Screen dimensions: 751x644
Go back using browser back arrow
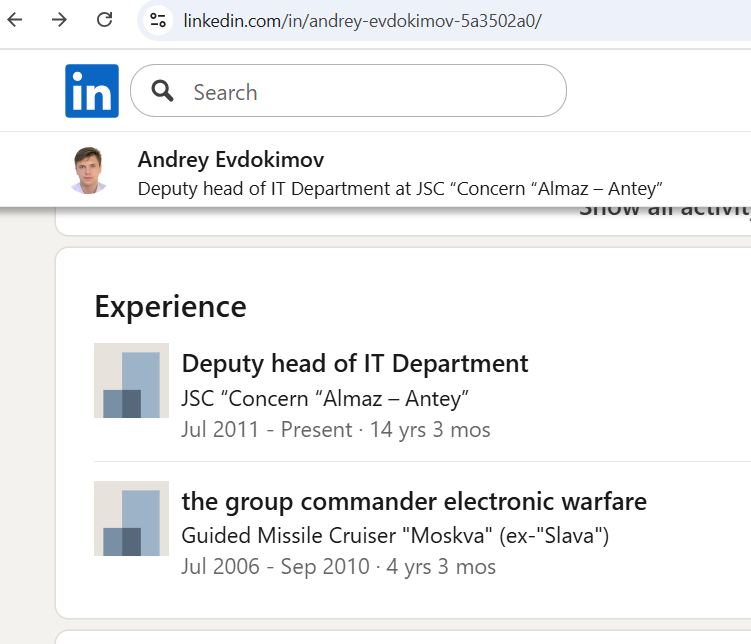pos(15,19)
